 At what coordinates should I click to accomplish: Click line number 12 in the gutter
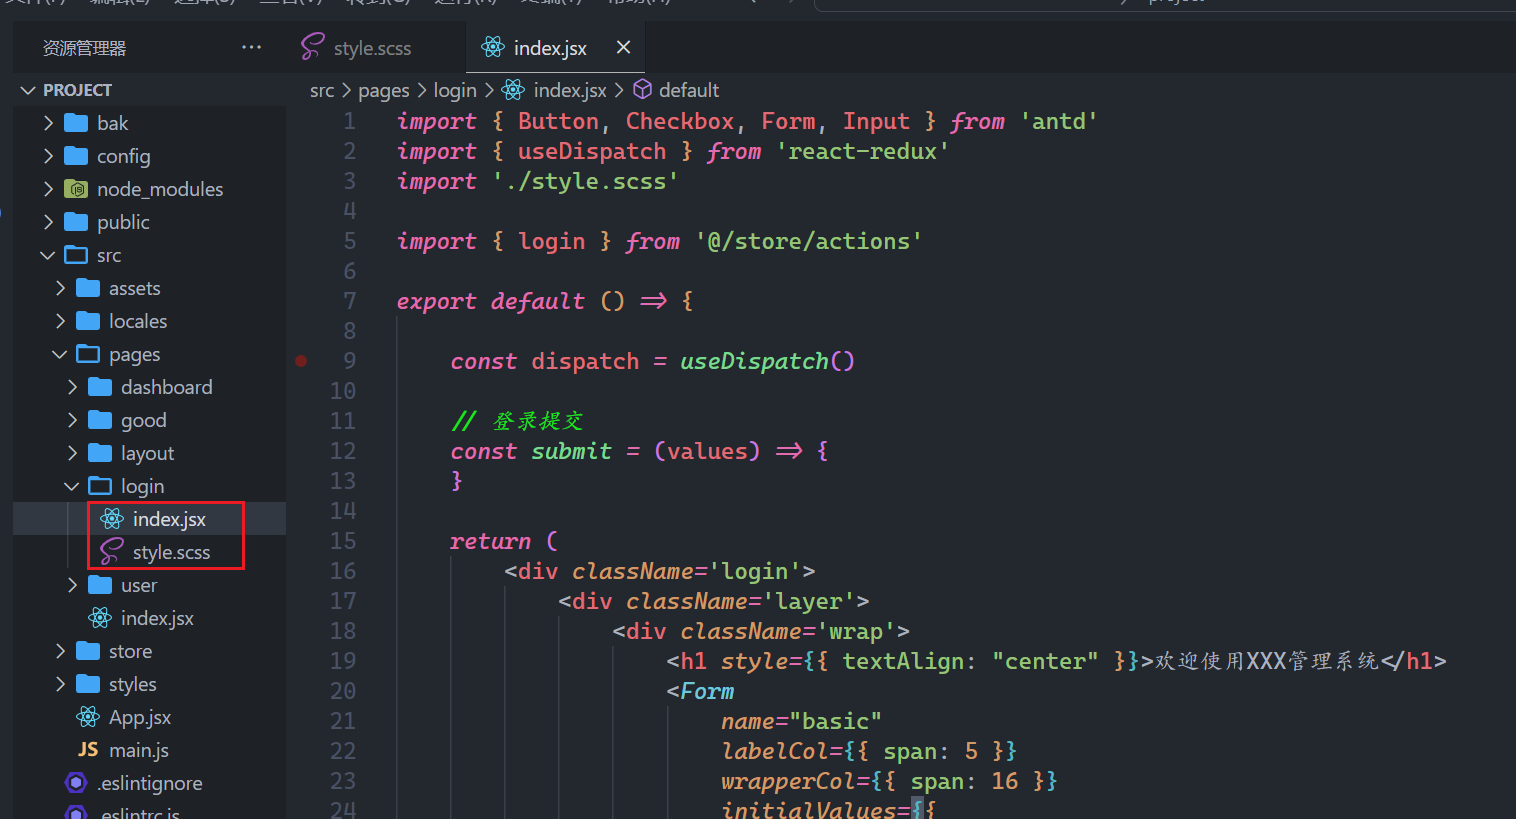tap(343, 451)
